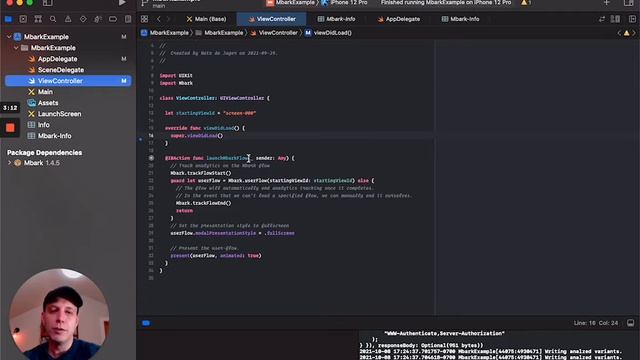Open the Debug navigator

(98, 19)
